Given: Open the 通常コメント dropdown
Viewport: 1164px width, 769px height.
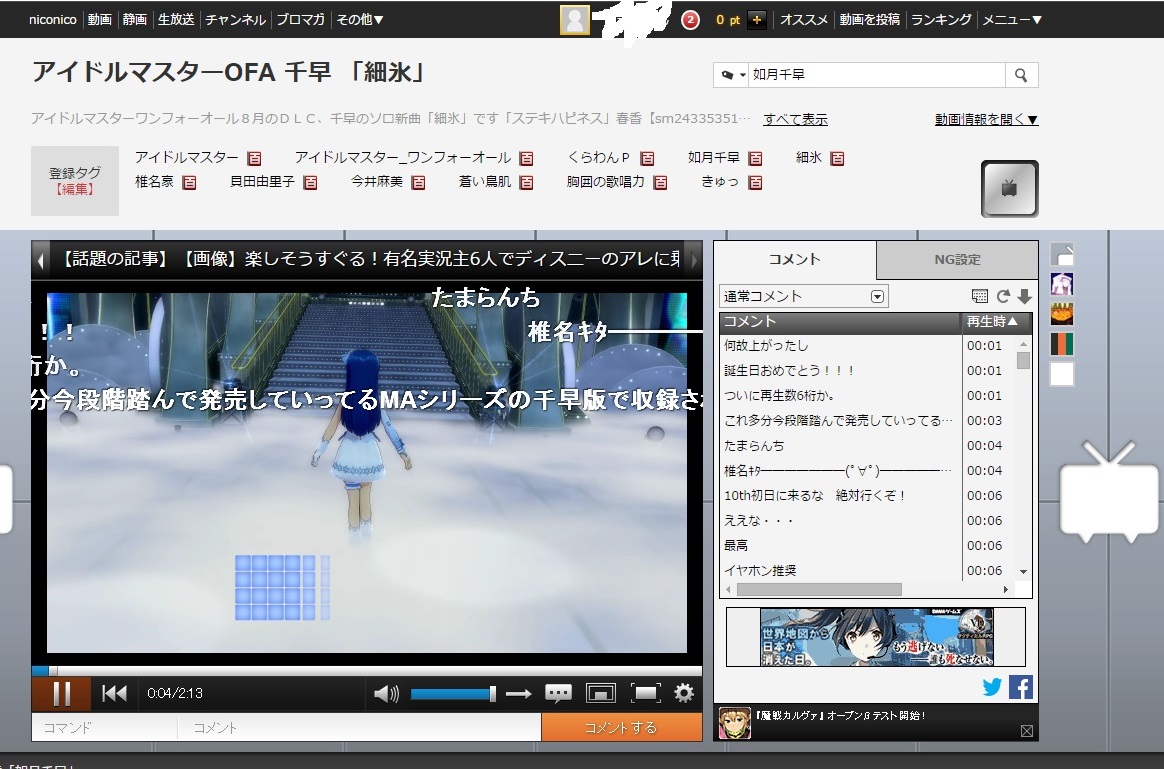Looking at the screenshot, I should click(803, 296).
